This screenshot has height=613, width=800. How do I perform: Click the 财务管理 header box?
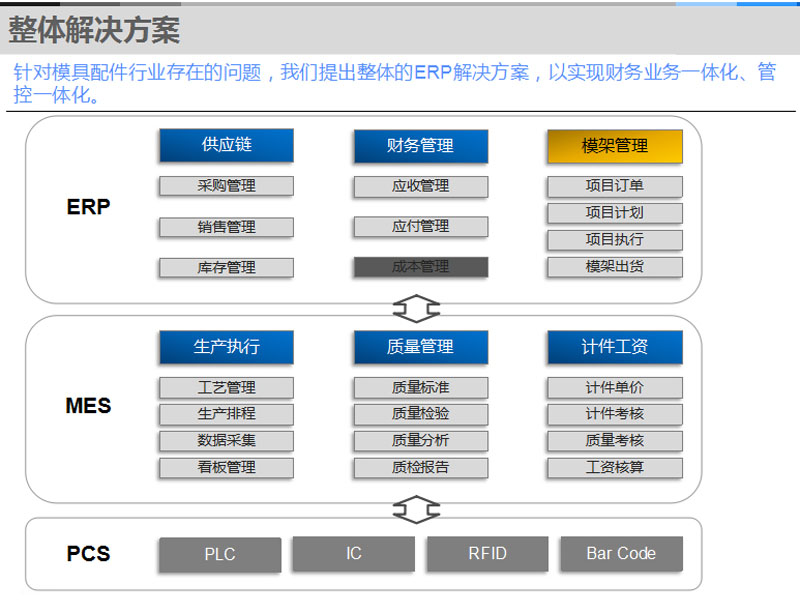pos(420,146)
